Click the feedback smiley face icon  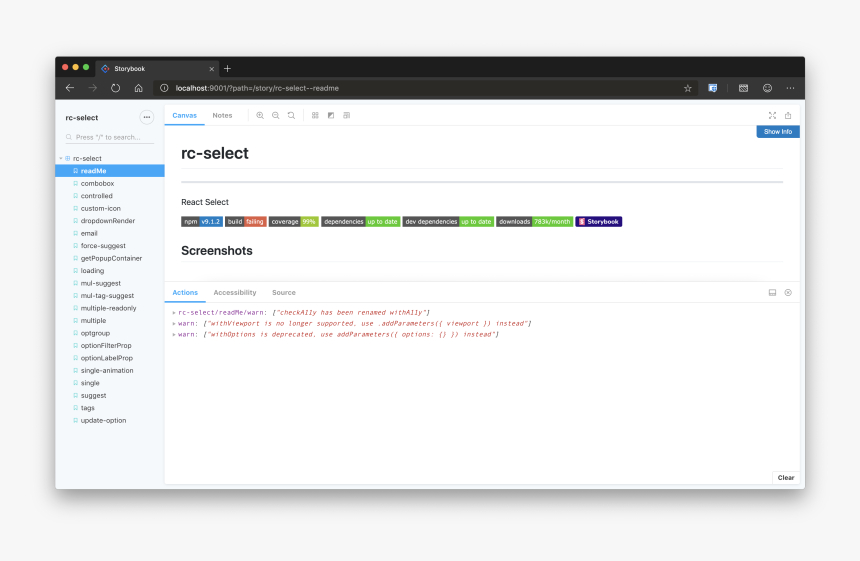pos(767,88)
